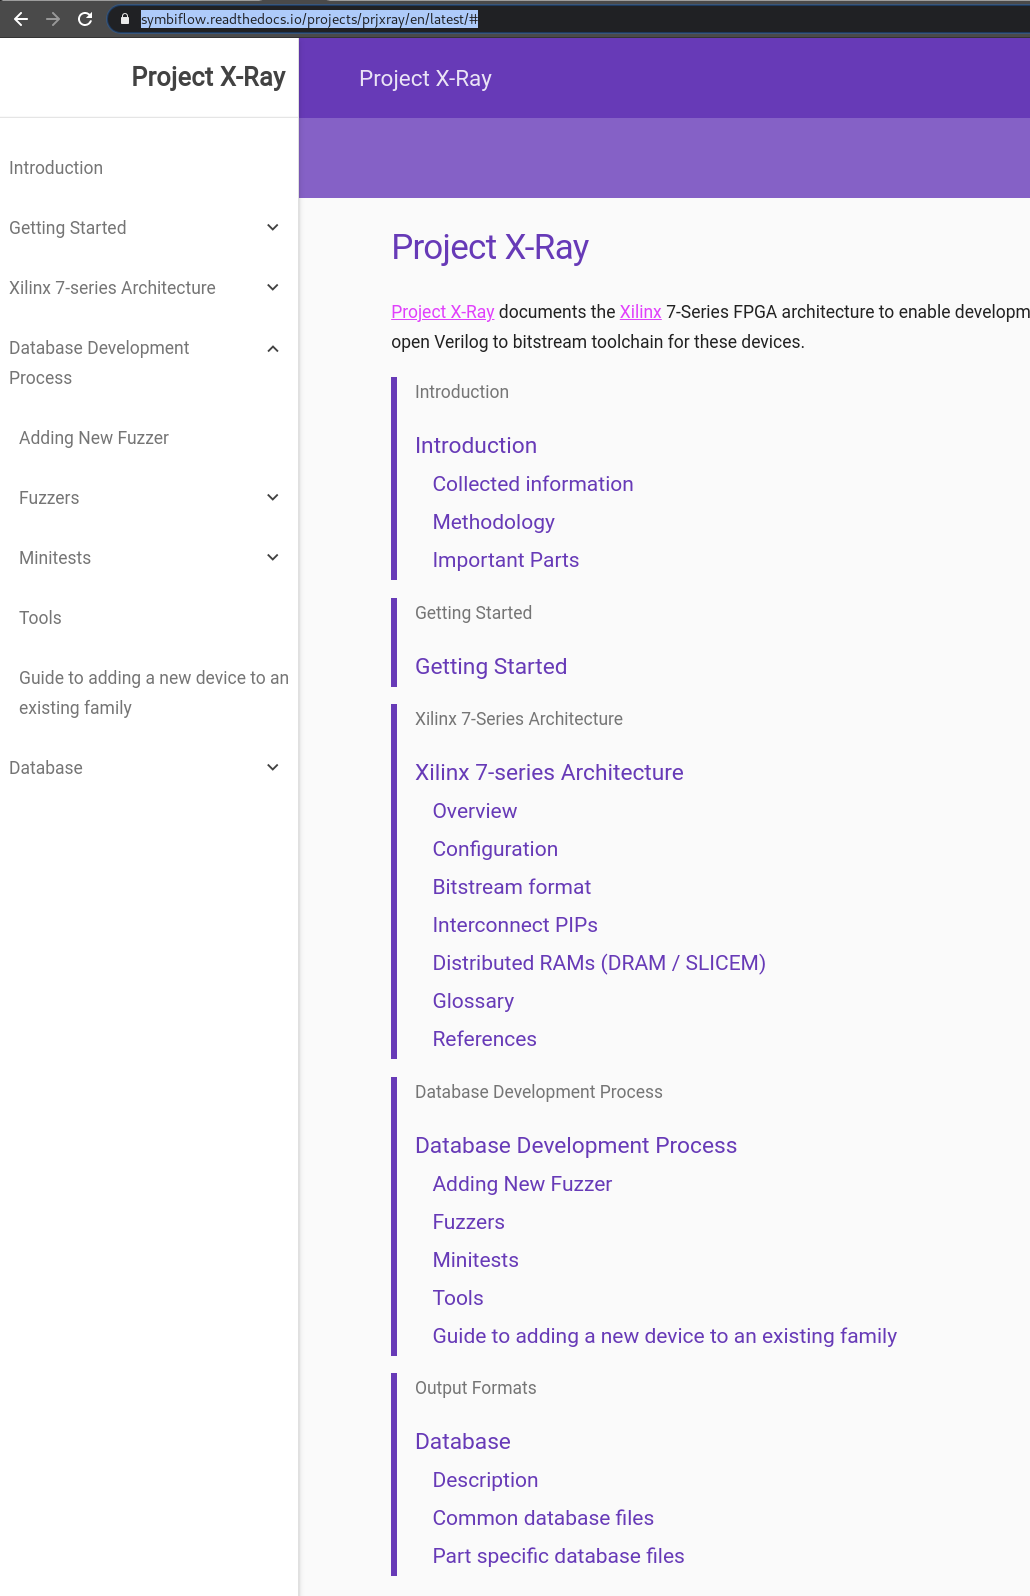Follow the Methodology link
This screenshot has width=1030, height=1596.
[x=493, y=522]
